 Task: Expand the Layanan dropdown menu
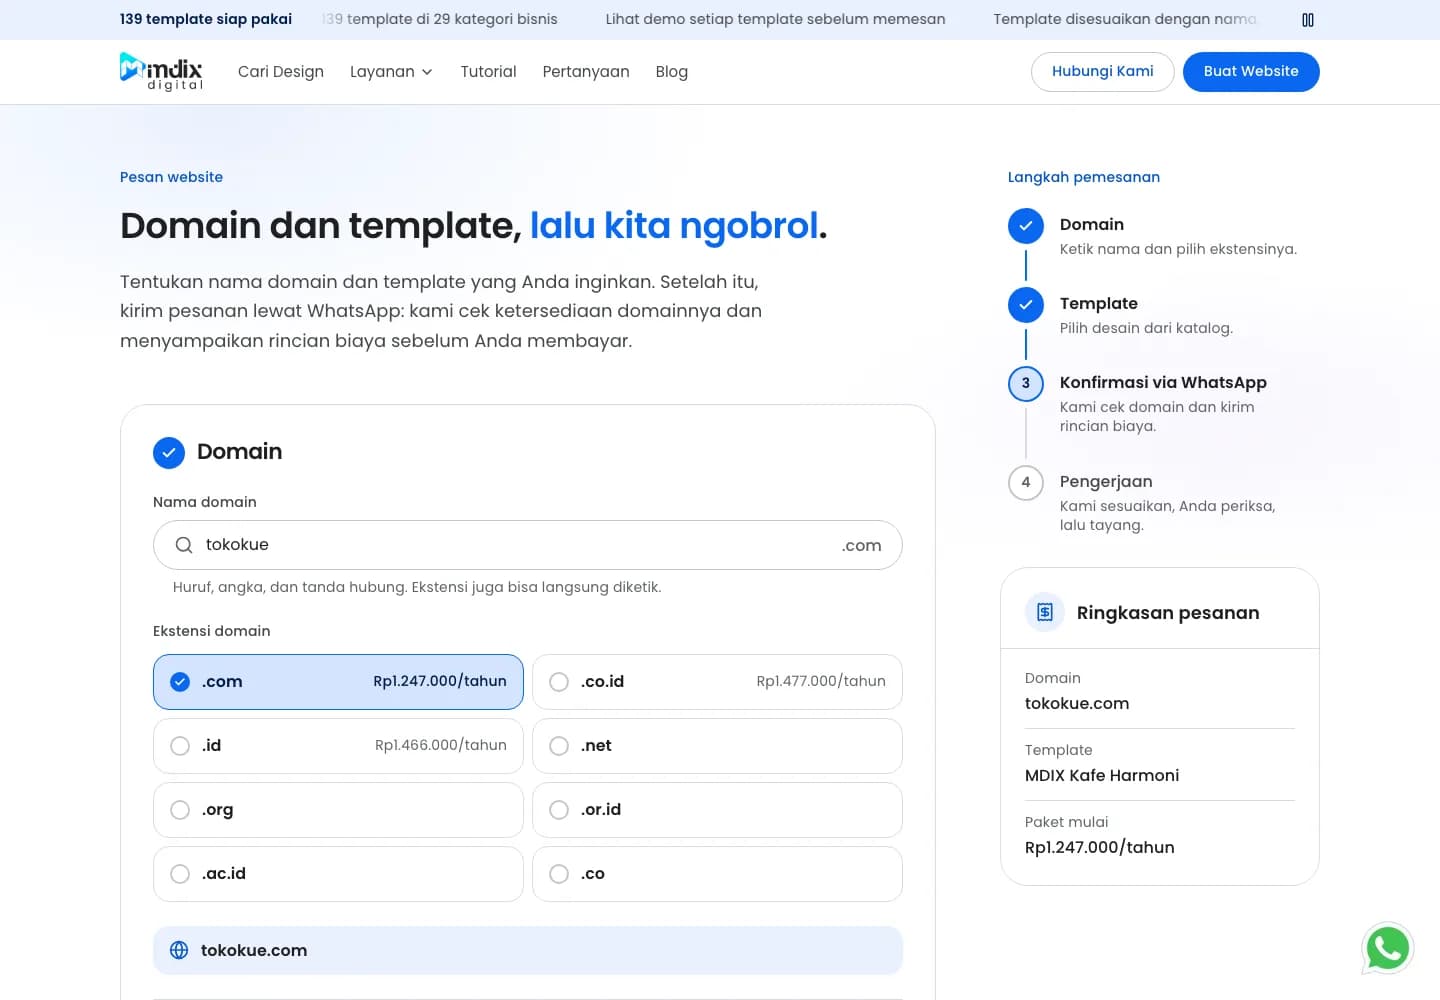click(391, 72)
